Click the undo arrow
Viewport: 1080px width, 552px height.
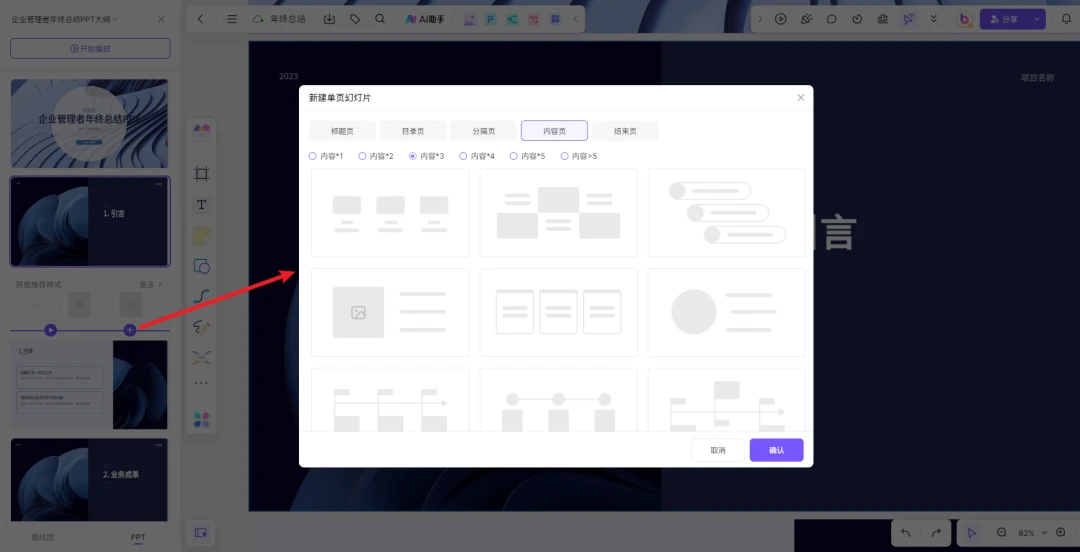[906, 533]
